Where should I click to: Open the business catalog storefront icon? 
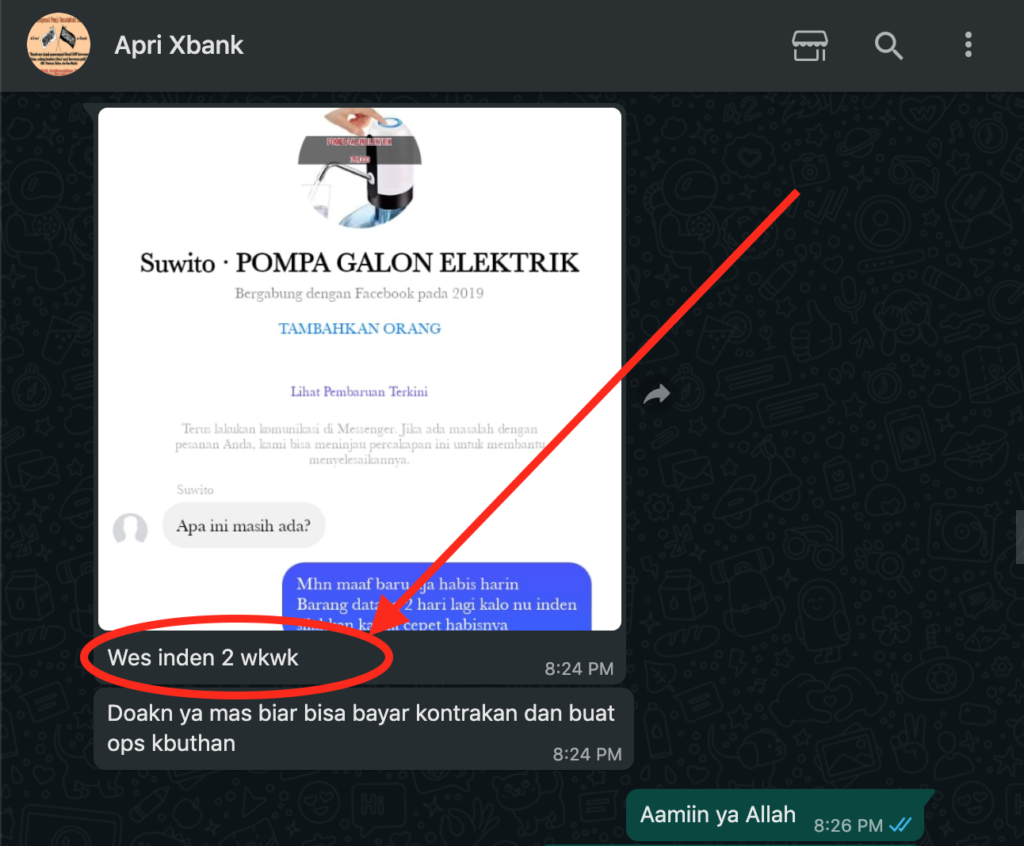[x=809, y=46]
